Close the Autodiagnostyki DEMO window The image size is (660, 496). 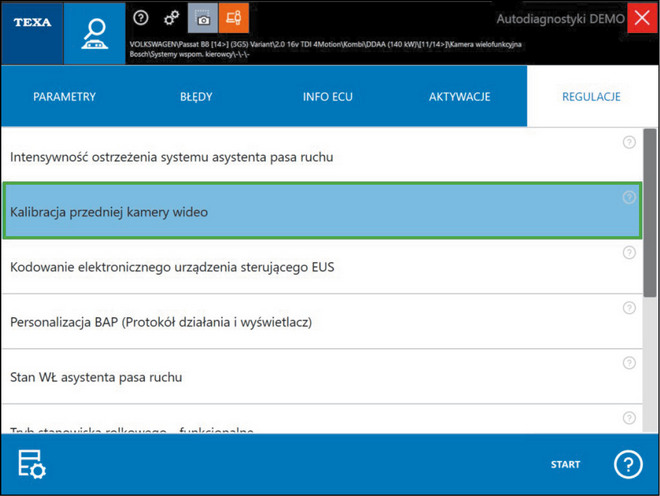[x=642, y=18]
